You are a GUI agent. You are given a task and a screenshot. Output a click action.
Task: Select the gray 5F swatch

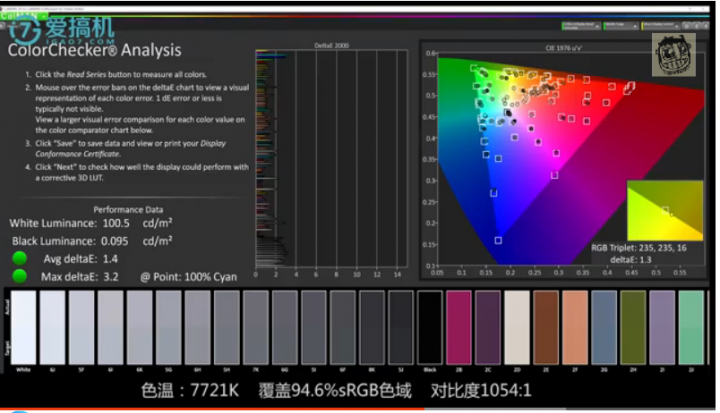click(x=81, y=327)
